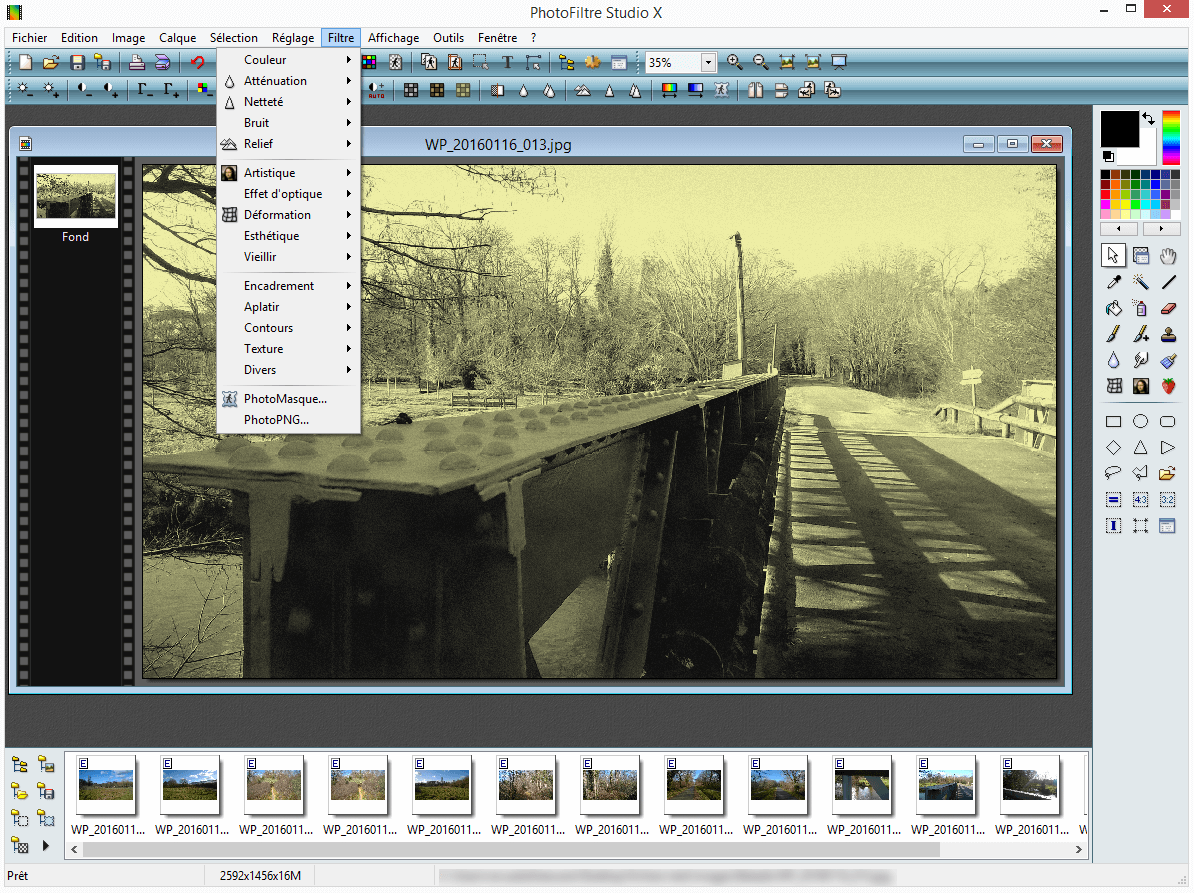Select the Clone Stamp tool
The image size is (1194, 893).
1167,335
